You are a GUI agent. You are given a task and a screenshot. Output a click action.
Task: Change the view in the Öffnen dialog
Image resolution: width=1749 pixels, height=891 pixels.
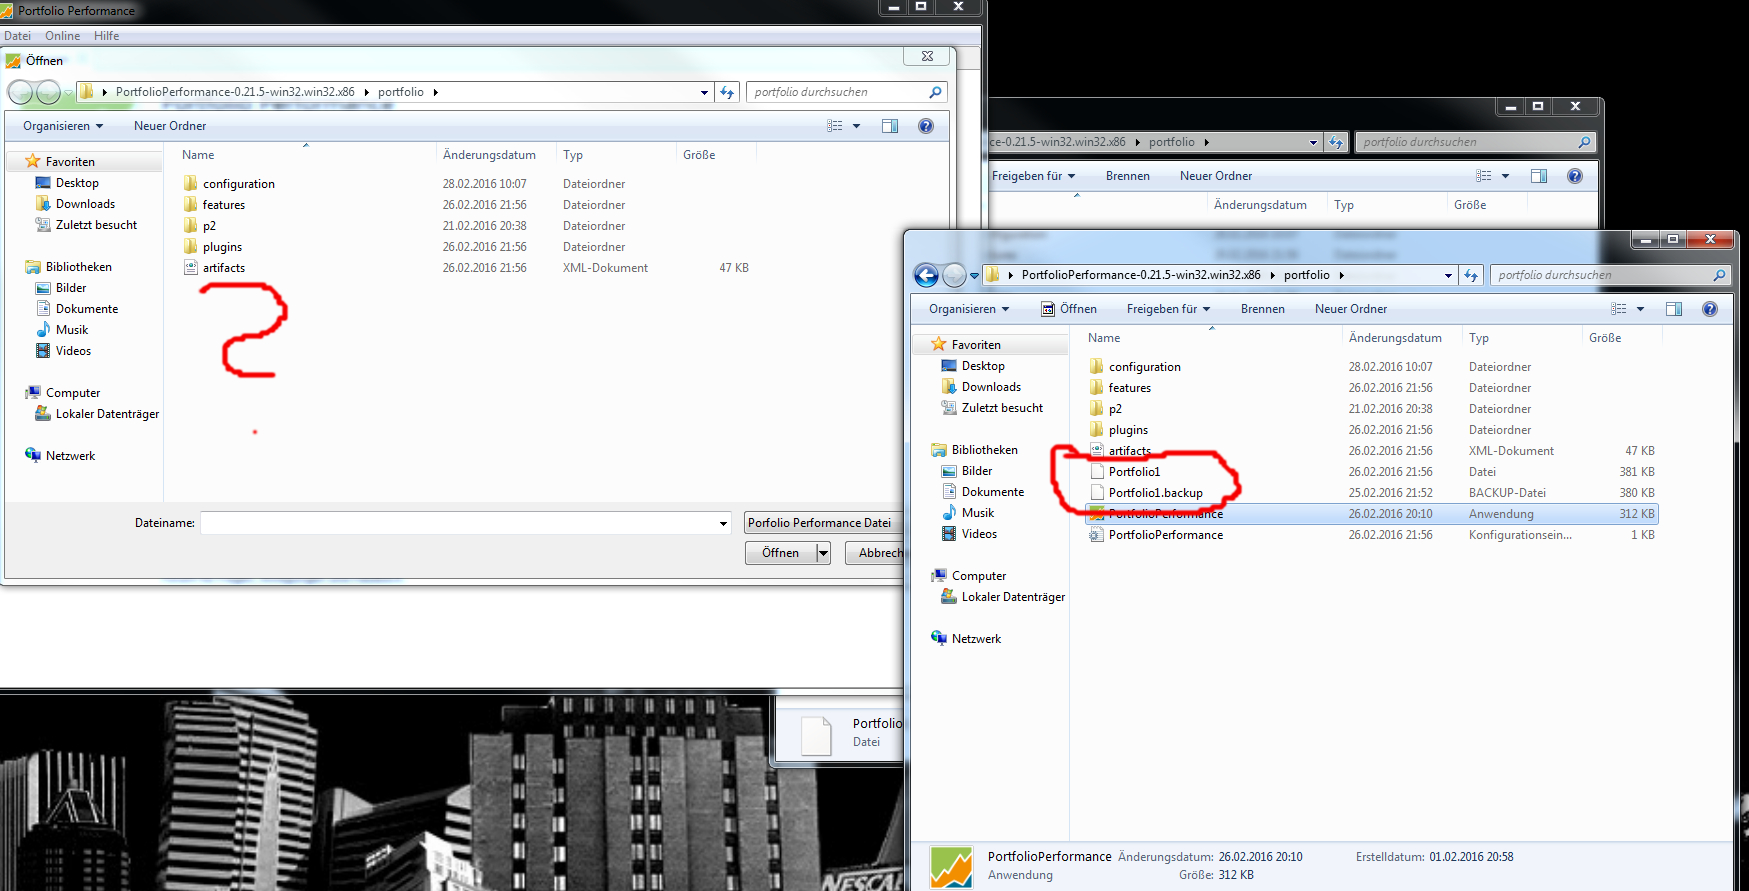coord(835,126)
